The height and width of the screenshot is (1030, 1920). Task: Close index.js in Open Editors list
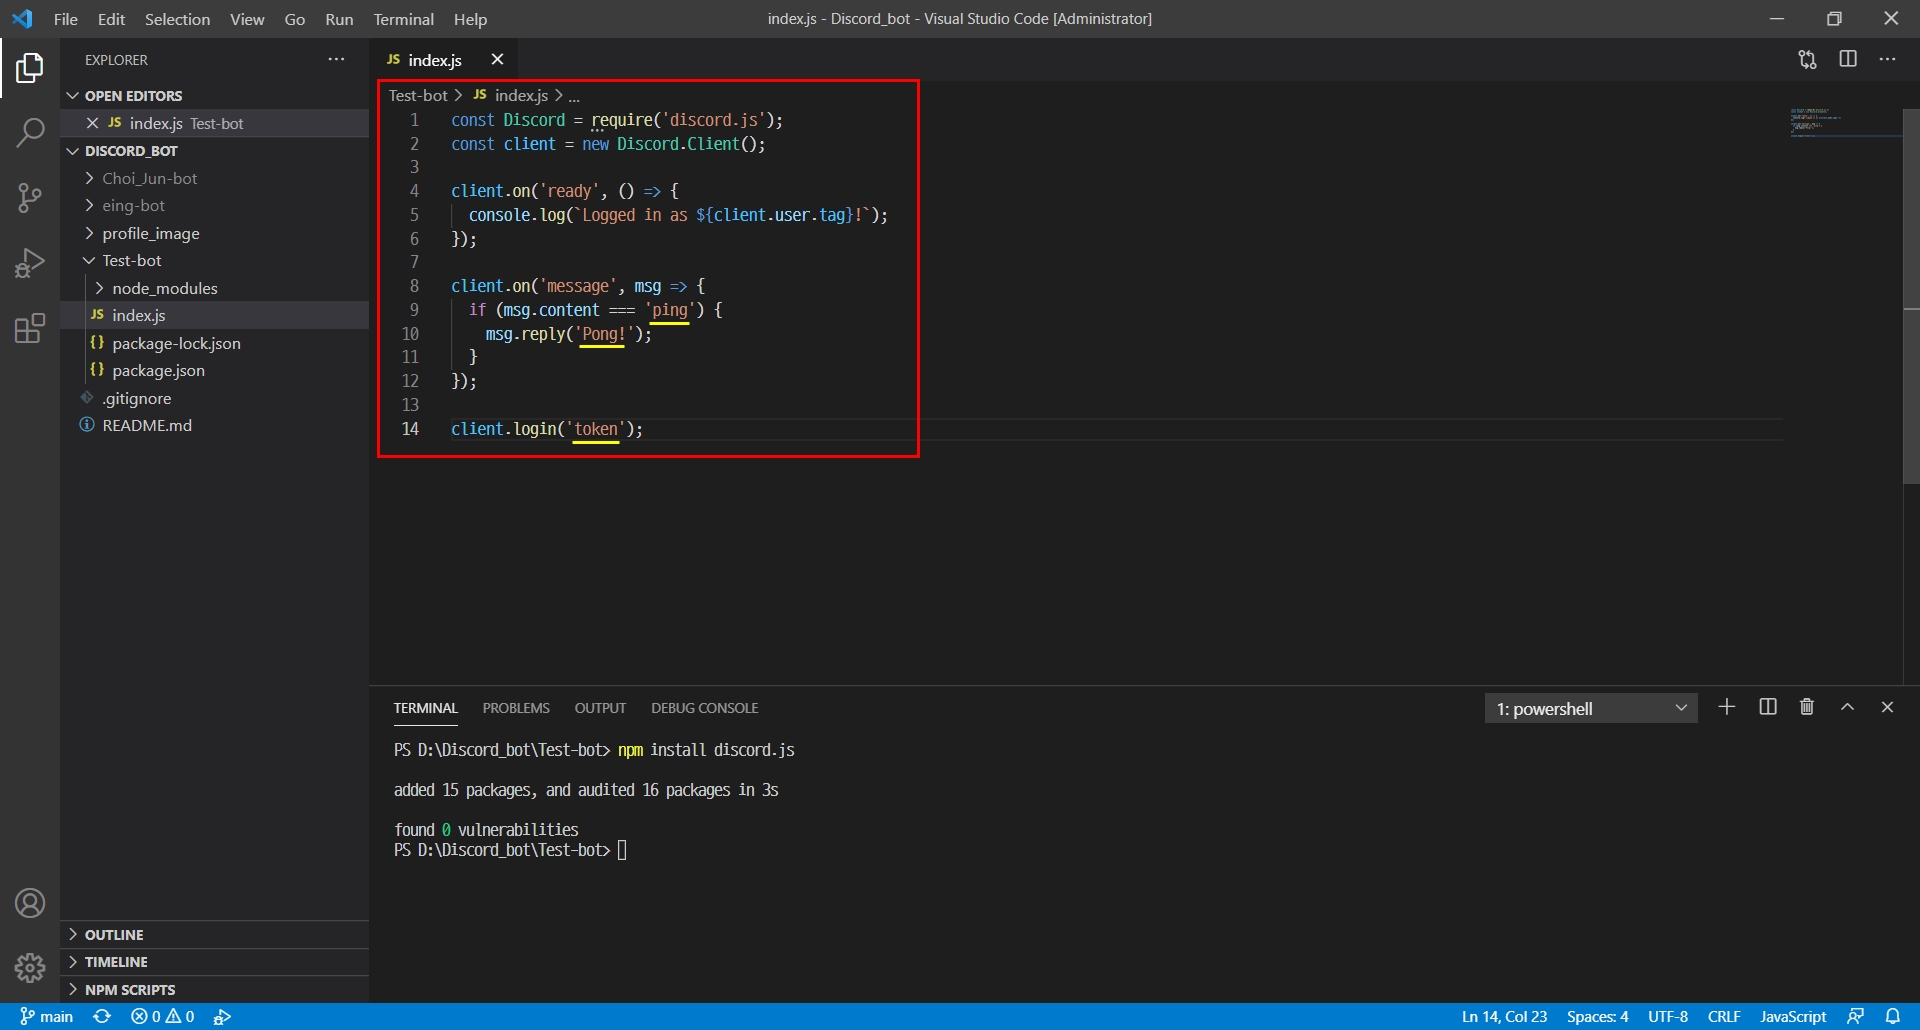[92, 123]
